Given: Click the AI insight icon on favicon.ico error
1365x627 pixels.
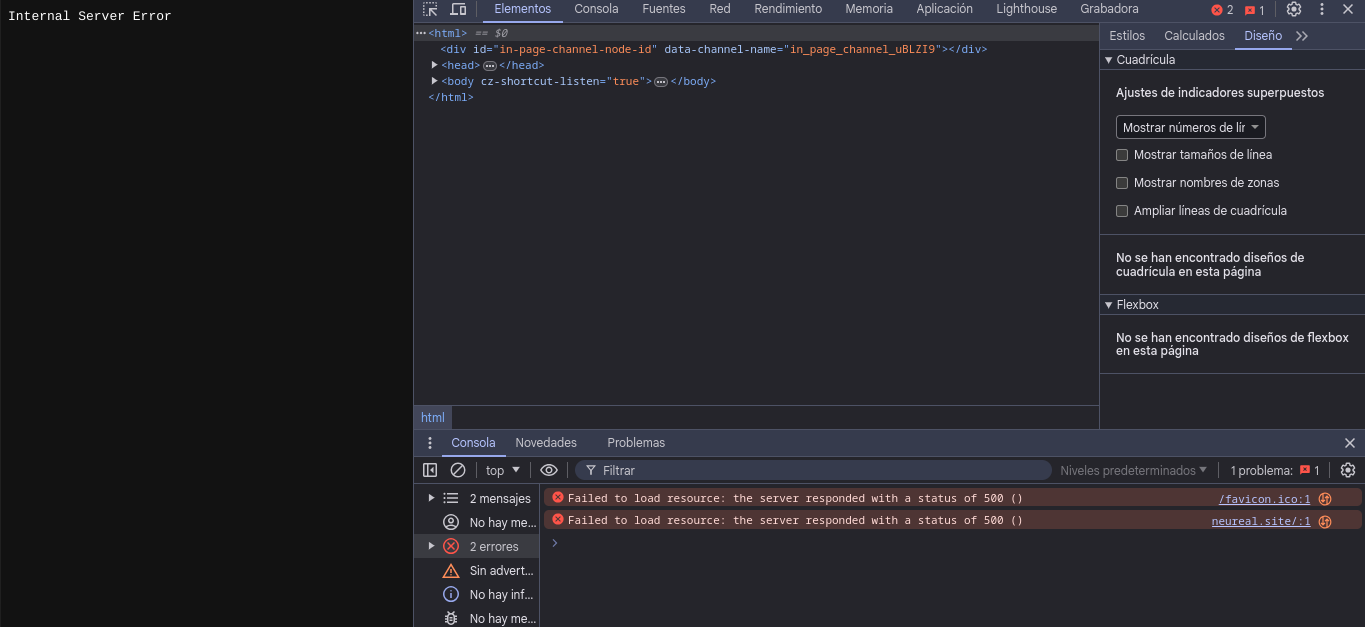Looking at the screenshot, I should [x=1325, y=499].
